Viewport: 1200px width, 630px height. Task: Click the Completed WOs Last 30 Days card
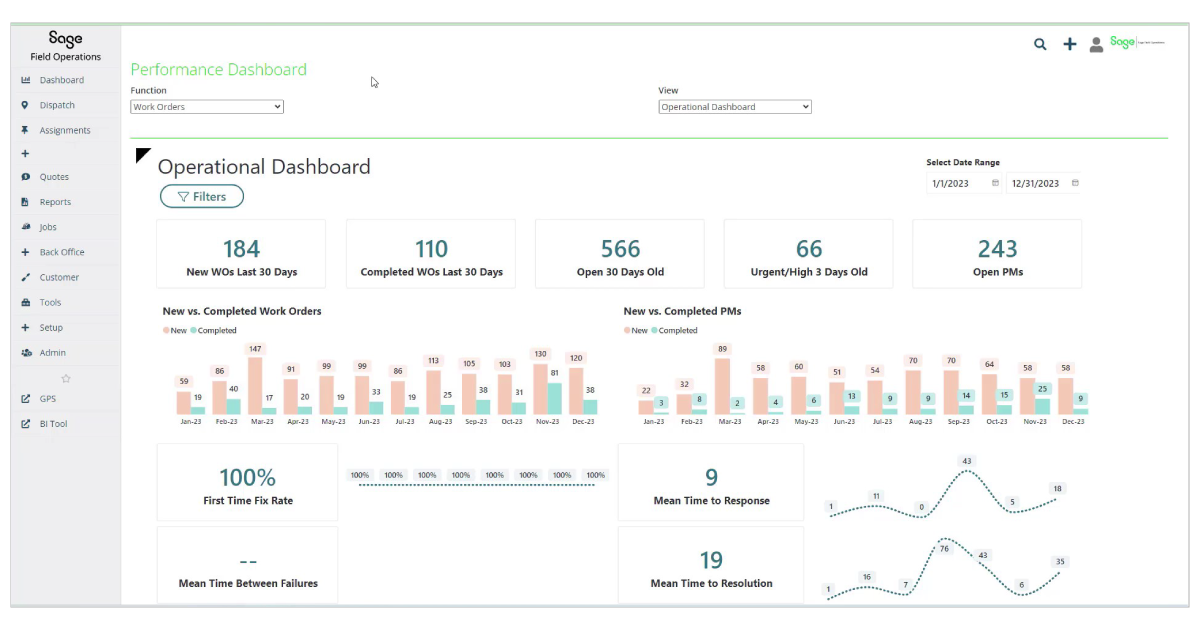coord(431,254)
